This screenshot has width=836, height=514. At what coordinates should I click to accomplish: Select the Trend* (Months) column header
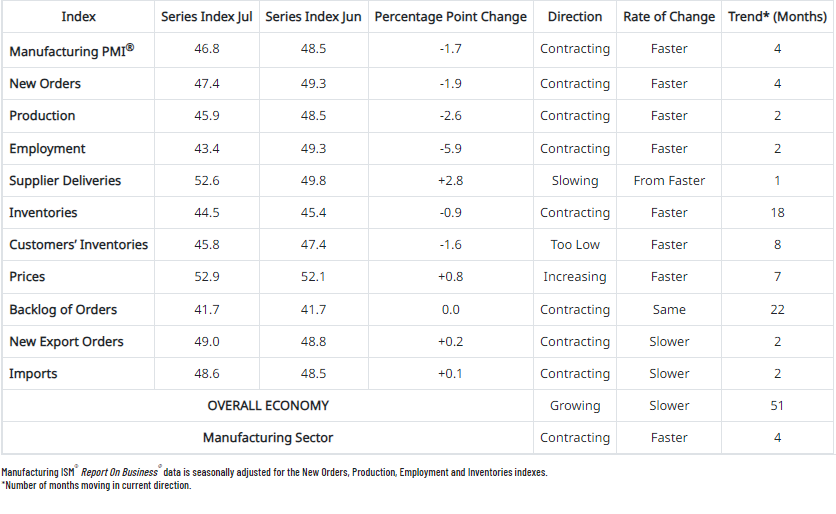pyautogui.click(x=777, y=16)
